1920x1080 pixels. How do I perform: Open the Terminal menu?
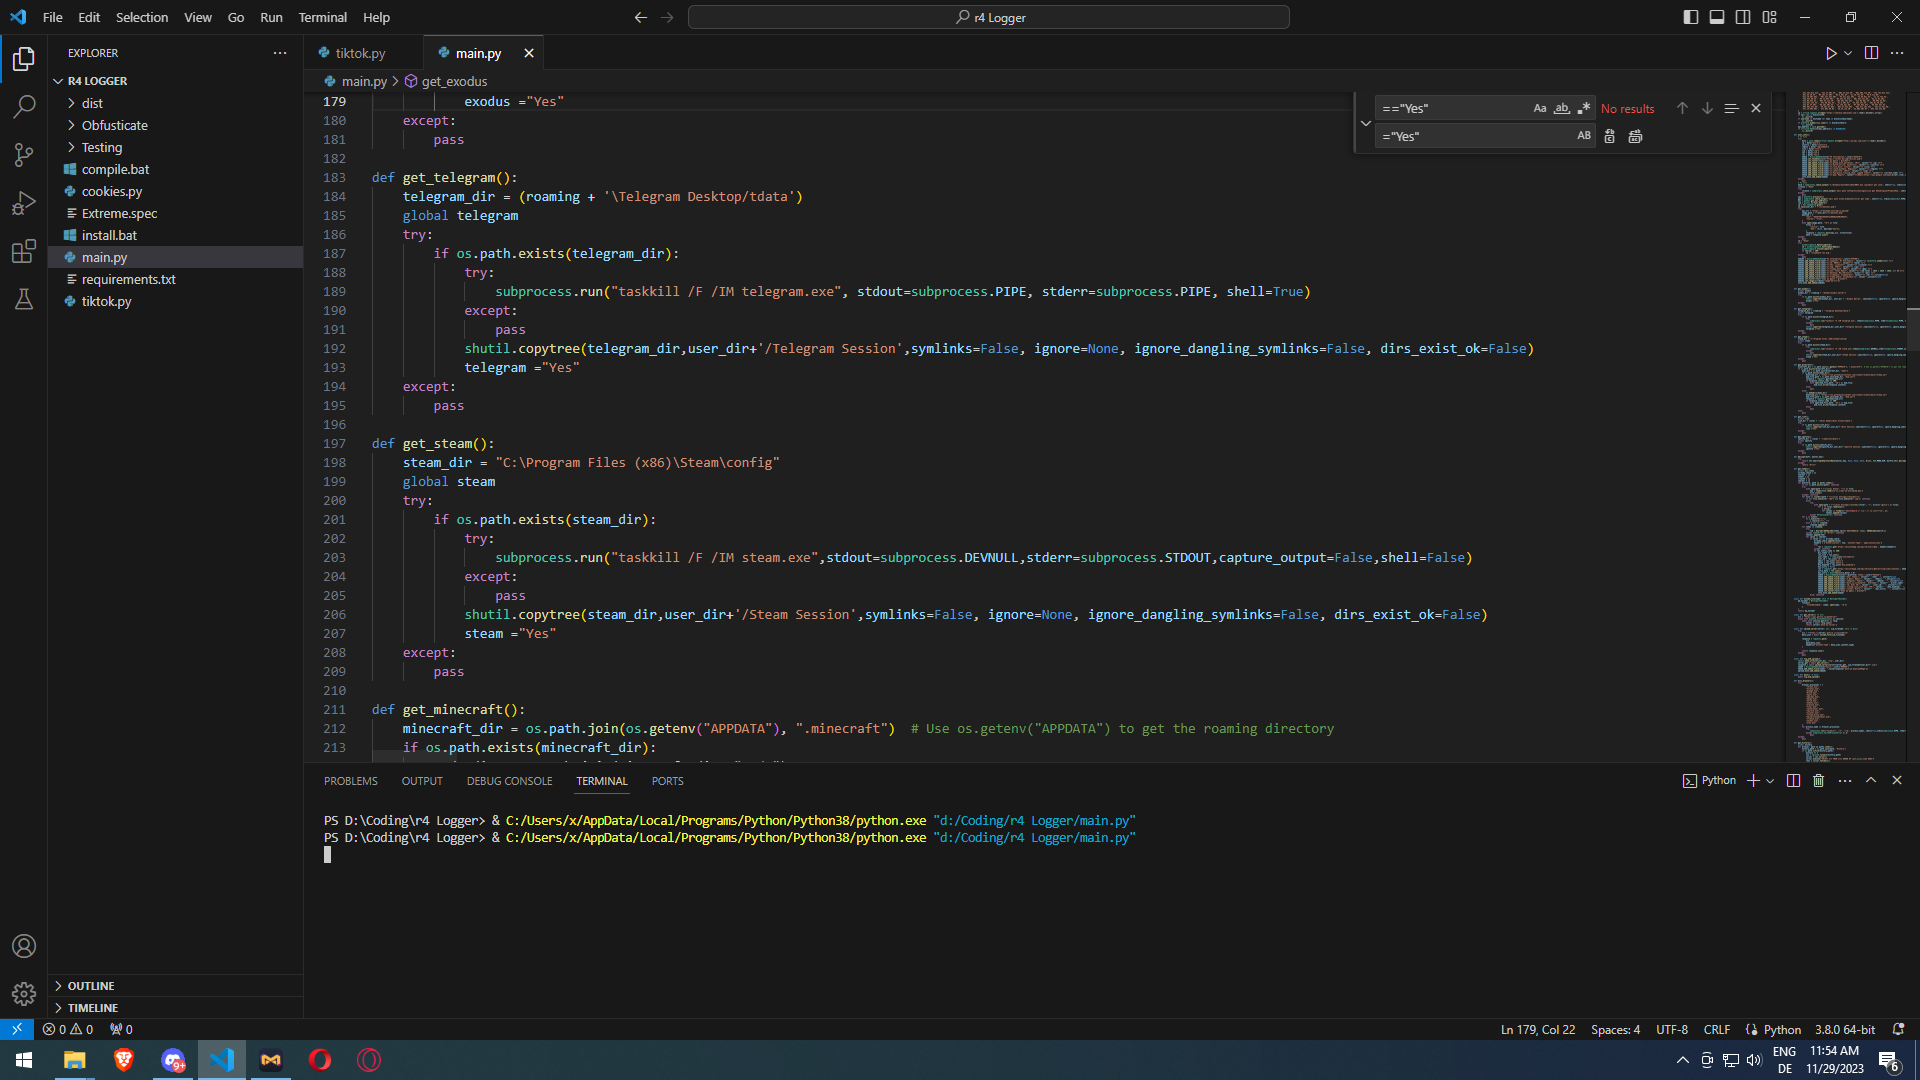click(322, 17)
